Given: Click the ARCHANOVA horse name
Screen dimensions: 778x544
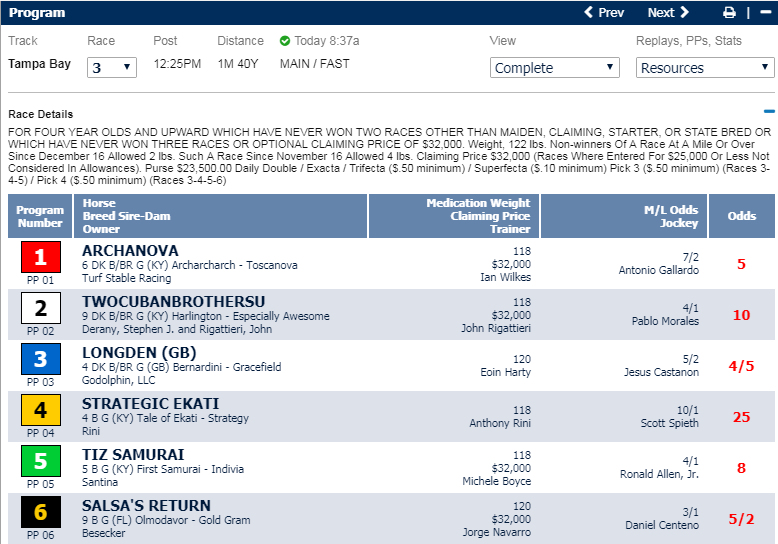Looking at the screenshot, I should 130,251.
